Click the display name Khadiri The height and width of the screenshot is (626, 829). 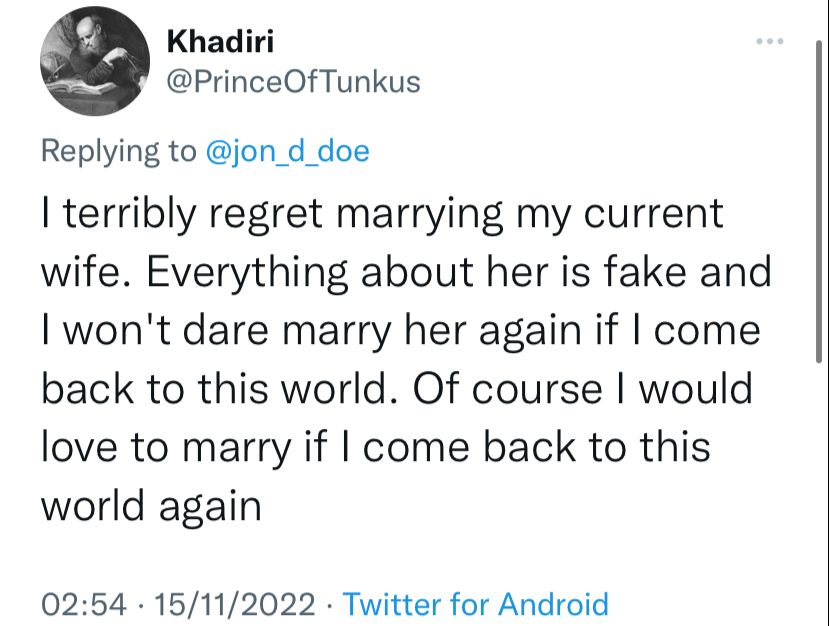220,41
